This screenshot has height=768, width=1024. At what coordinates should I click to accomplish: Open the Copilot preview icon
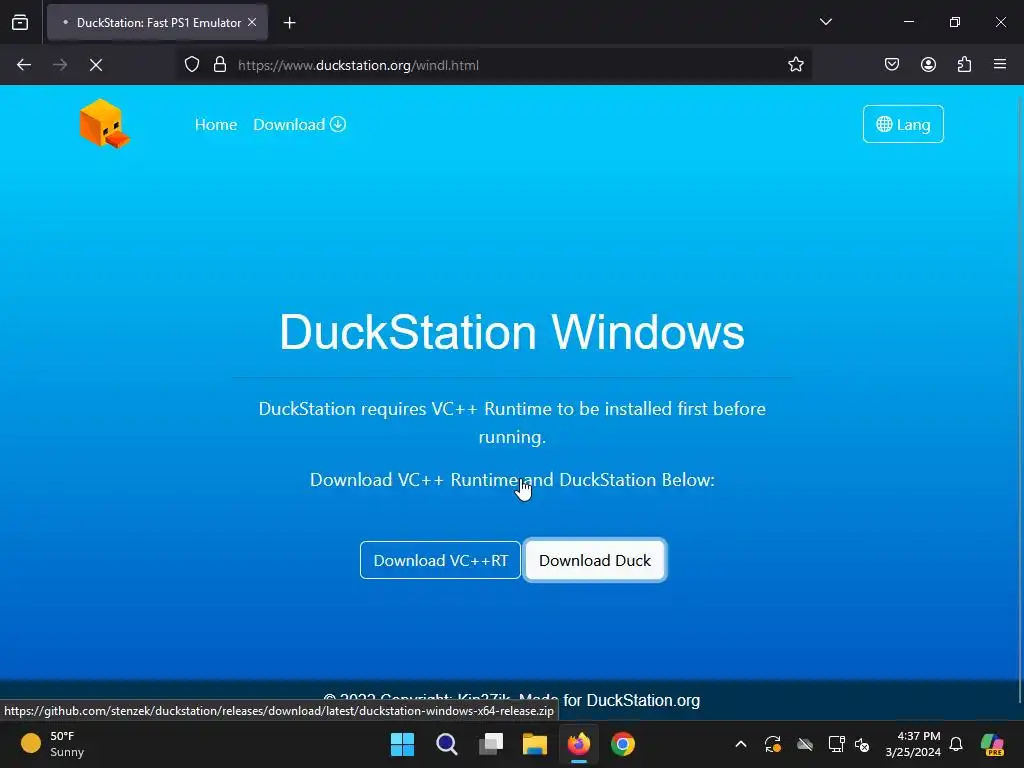[x=993, y=744]
